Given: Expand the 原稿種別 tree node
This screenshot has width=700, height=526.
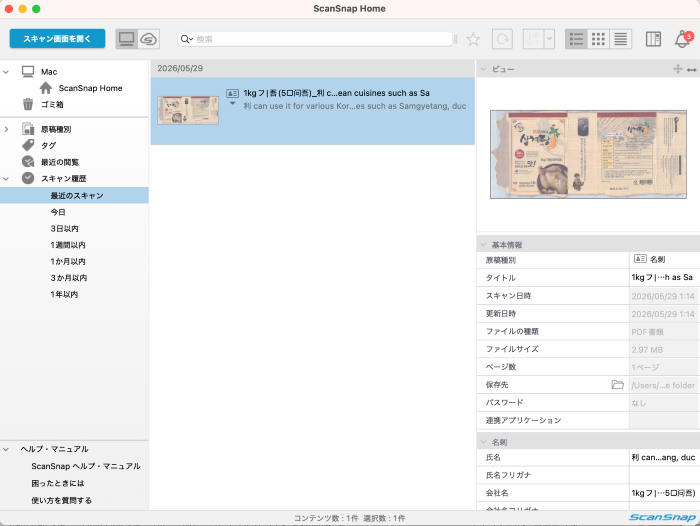Looking at the screenshot, I should [x=6, y=129].
